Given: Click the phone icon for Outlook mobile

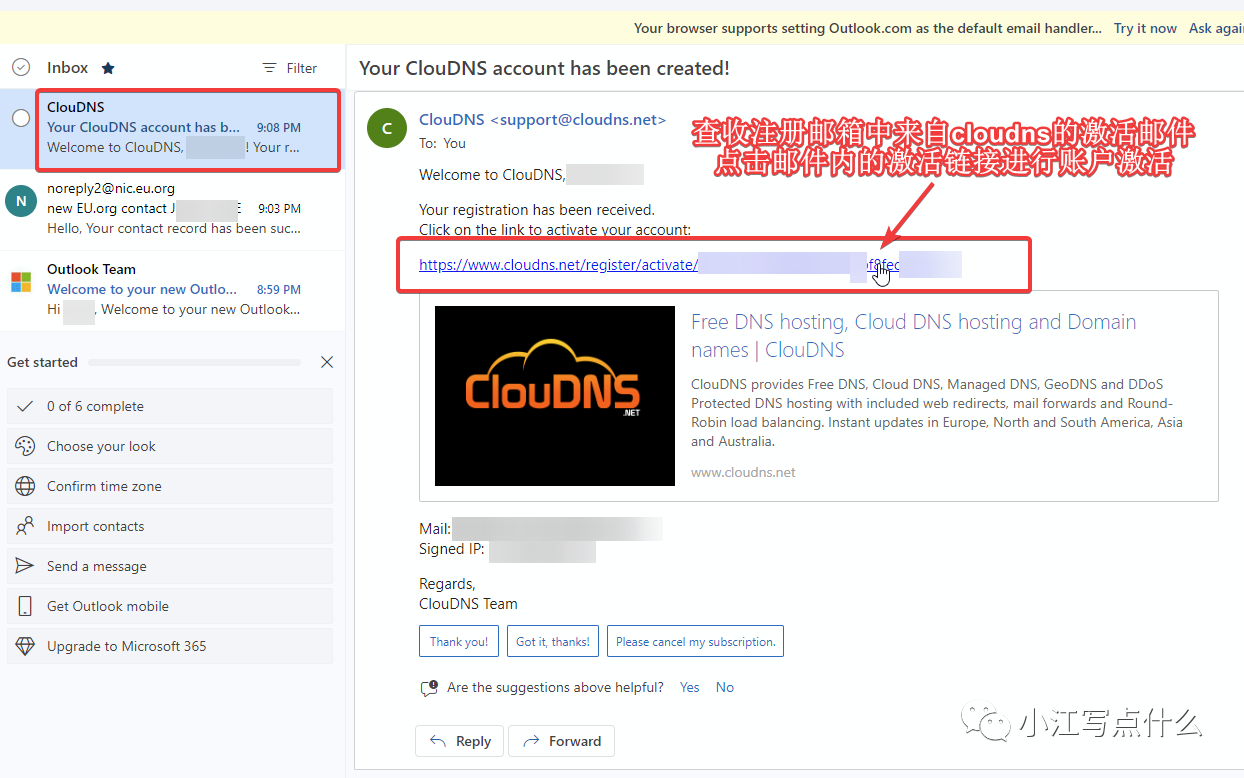Looking at the screenshot, I should coord(26,606).
